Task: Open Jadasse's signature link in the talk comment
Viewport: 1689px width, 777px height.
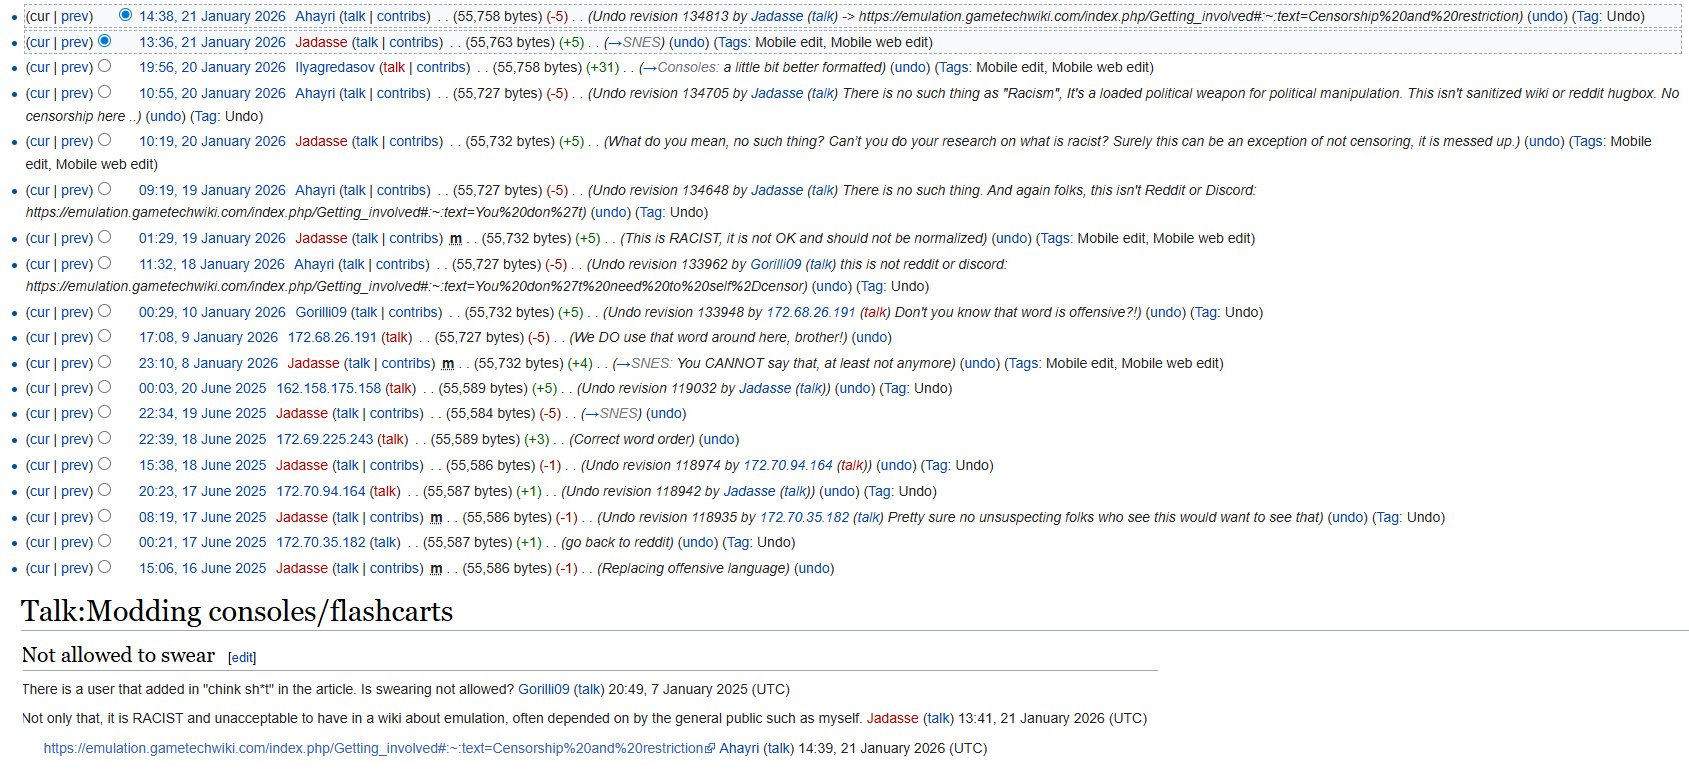Action: click(x=892, y=718)
